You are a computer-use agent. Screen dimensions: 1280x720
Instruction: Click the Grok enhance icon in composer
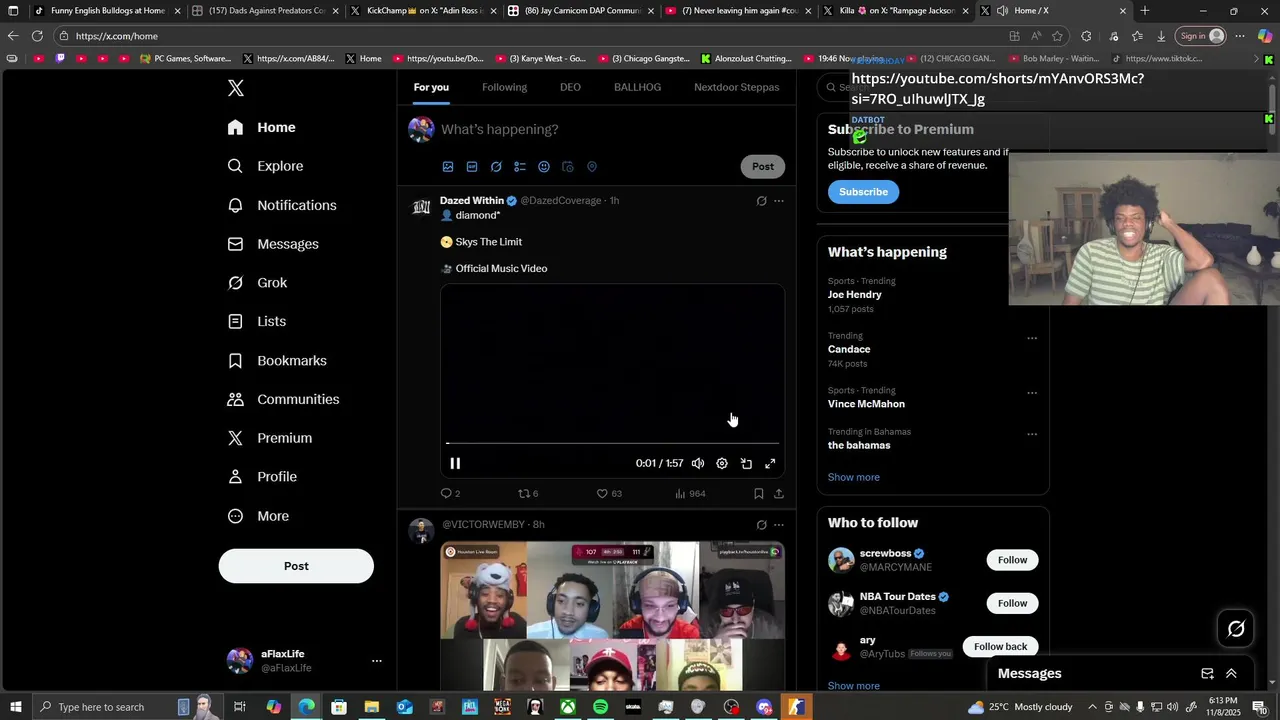(x=496, y=167)
